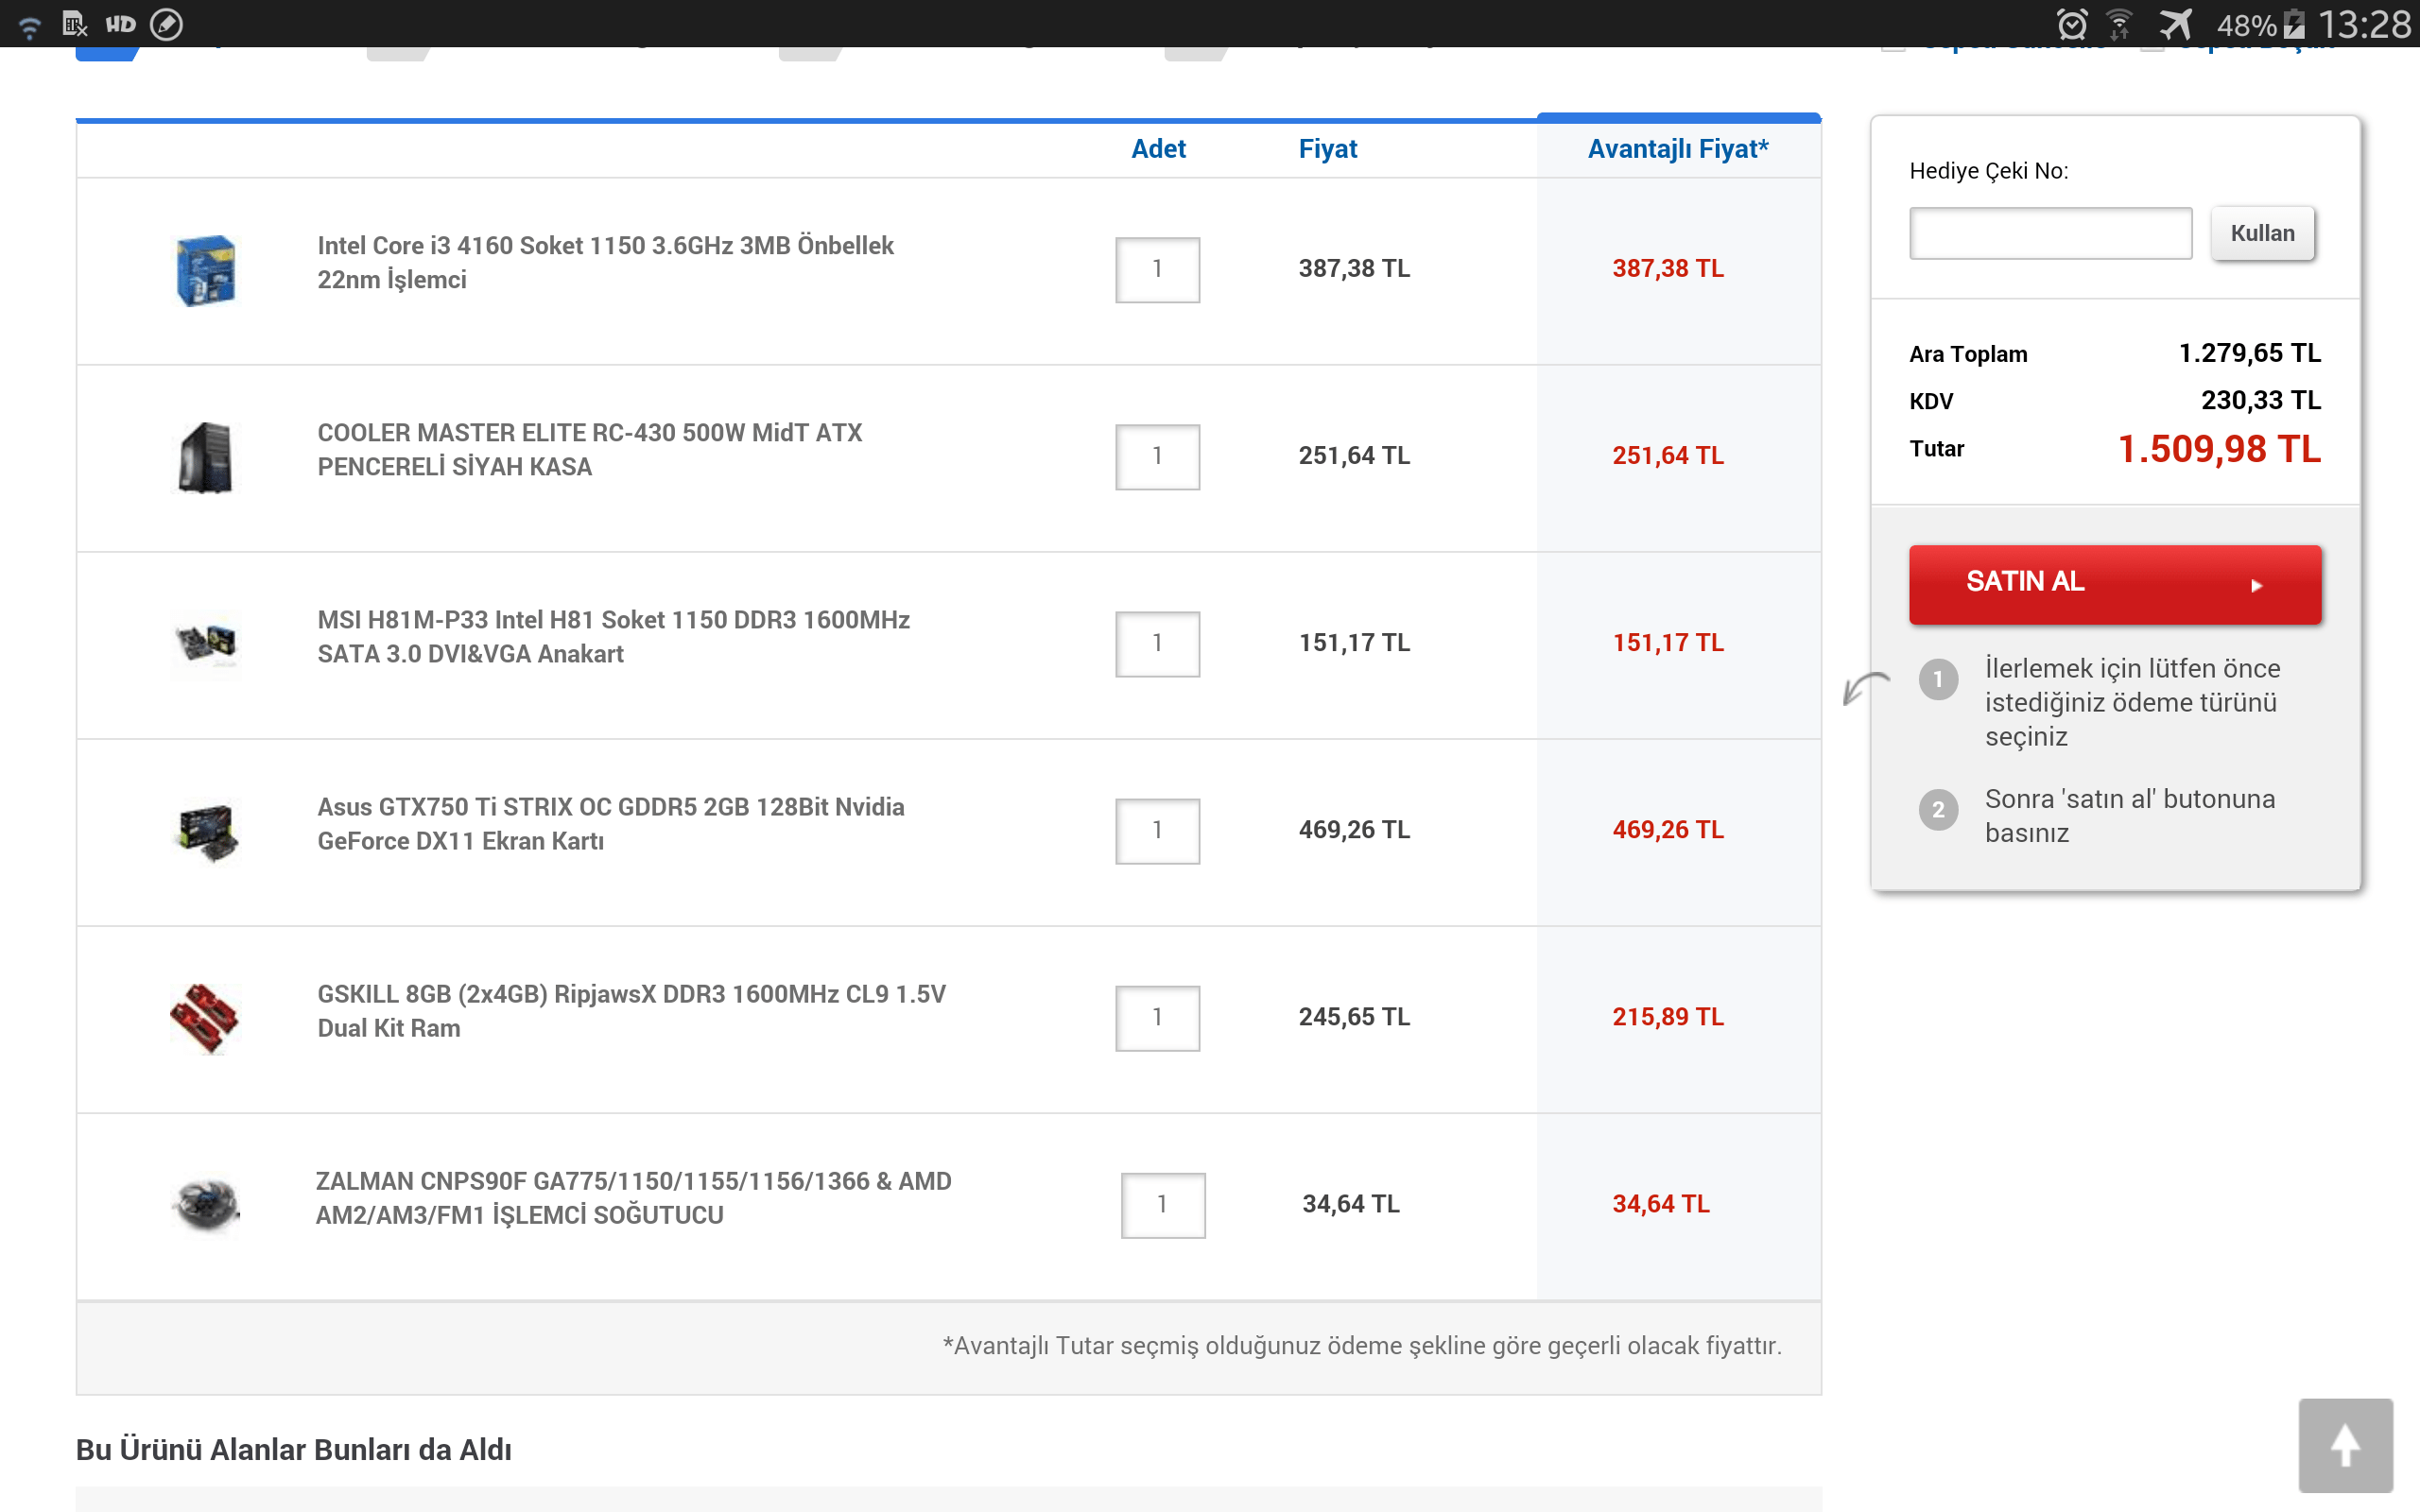Edit quantity box for Intel Core i3
This screenshot has width=2420, height=1512.
(1157, 269)
